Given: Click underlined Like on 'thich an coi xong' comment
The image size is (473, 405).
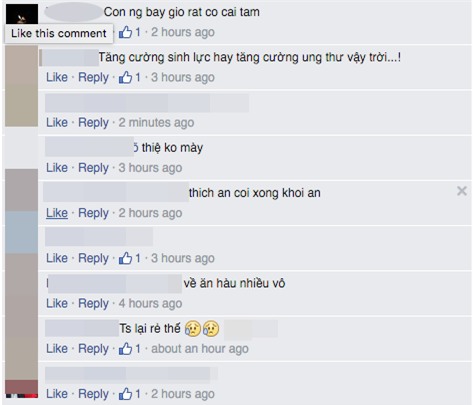Looking at the screenshot, I should pos(57,213).
